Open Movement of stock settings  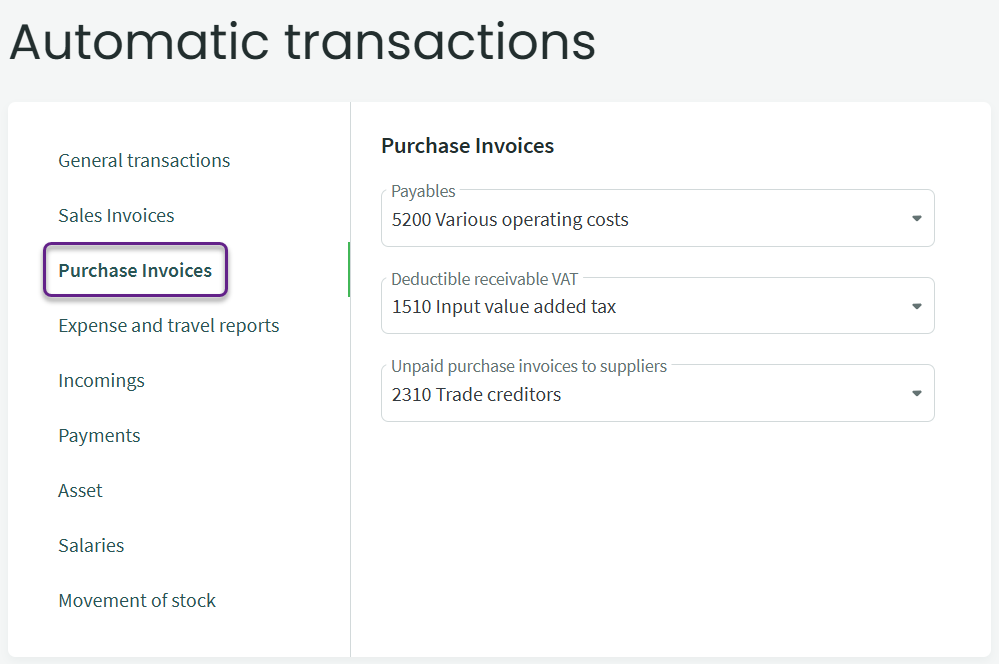[x=137, y=601]
